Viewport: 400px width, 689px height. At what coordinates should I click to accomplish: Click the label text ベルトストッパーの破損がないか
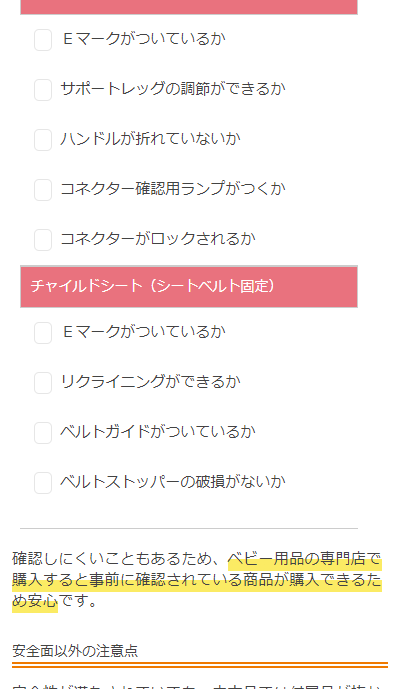coord(173,482)
